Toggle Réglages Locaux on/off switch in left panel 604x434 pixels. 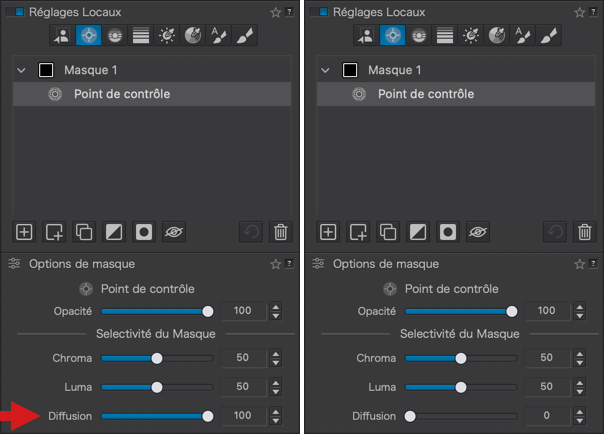(x=17, y=12)
